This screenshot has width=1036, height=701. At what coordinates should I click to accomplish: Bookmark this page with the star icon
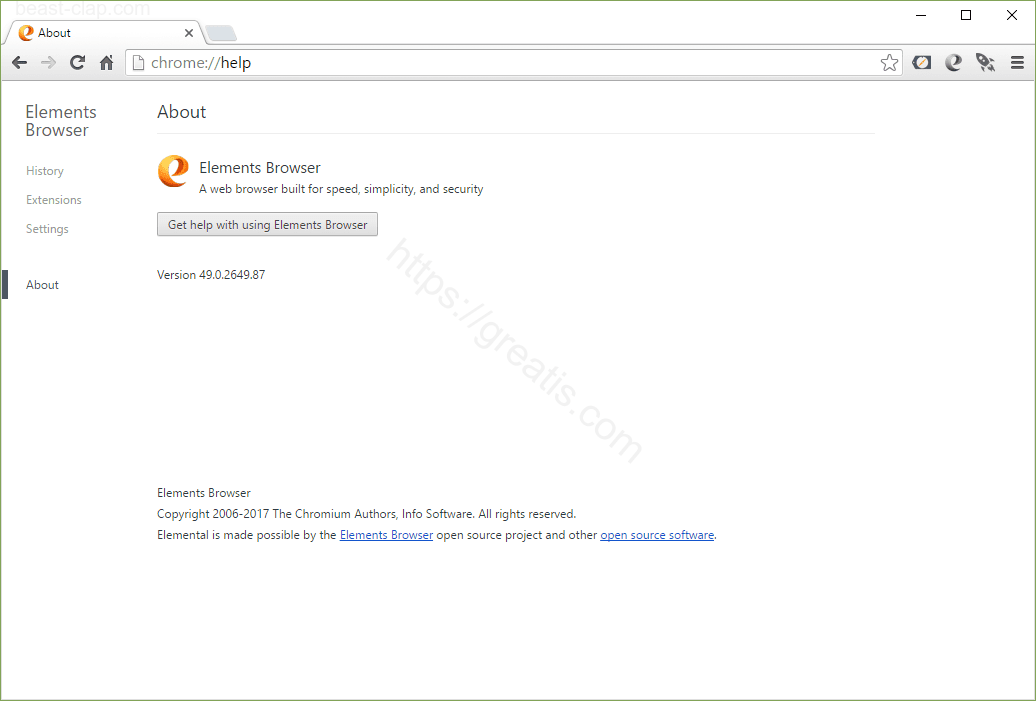pos(890,62)
